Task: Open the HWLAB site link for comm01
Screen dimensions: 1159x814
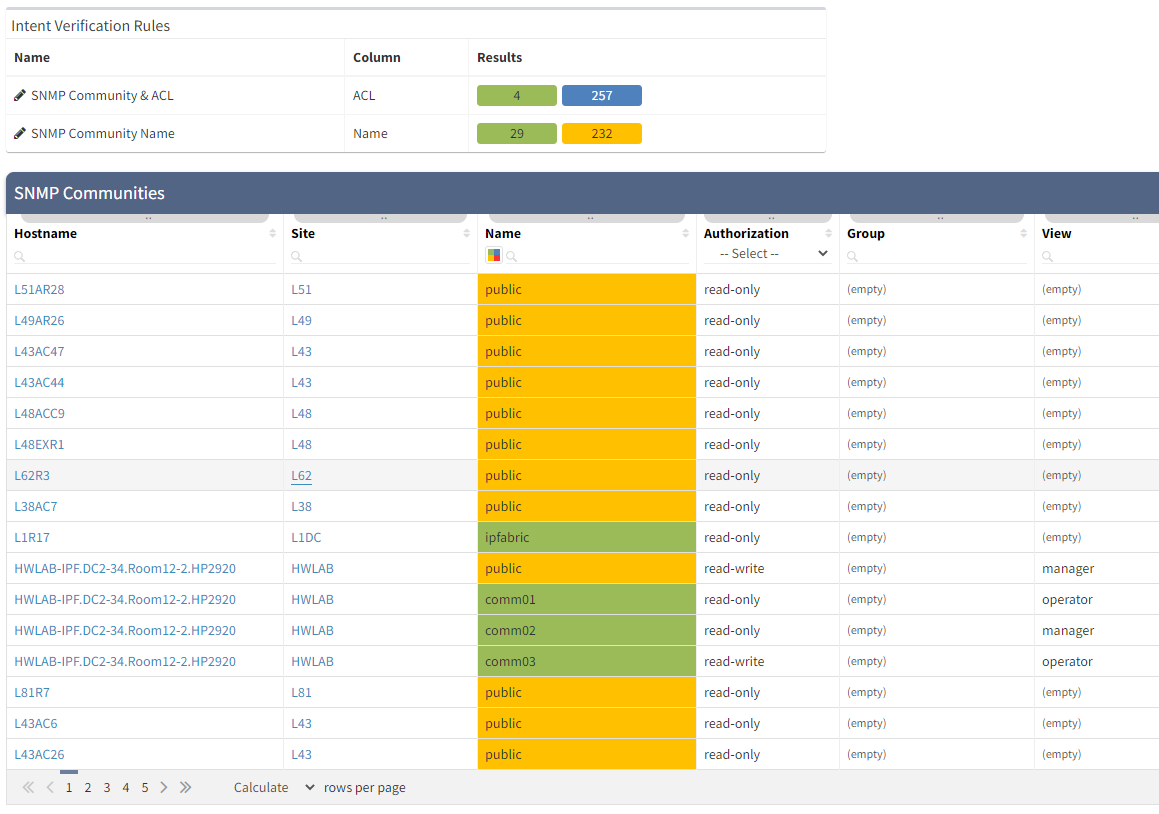Action: pyautogui.click(x=312, y=600)
